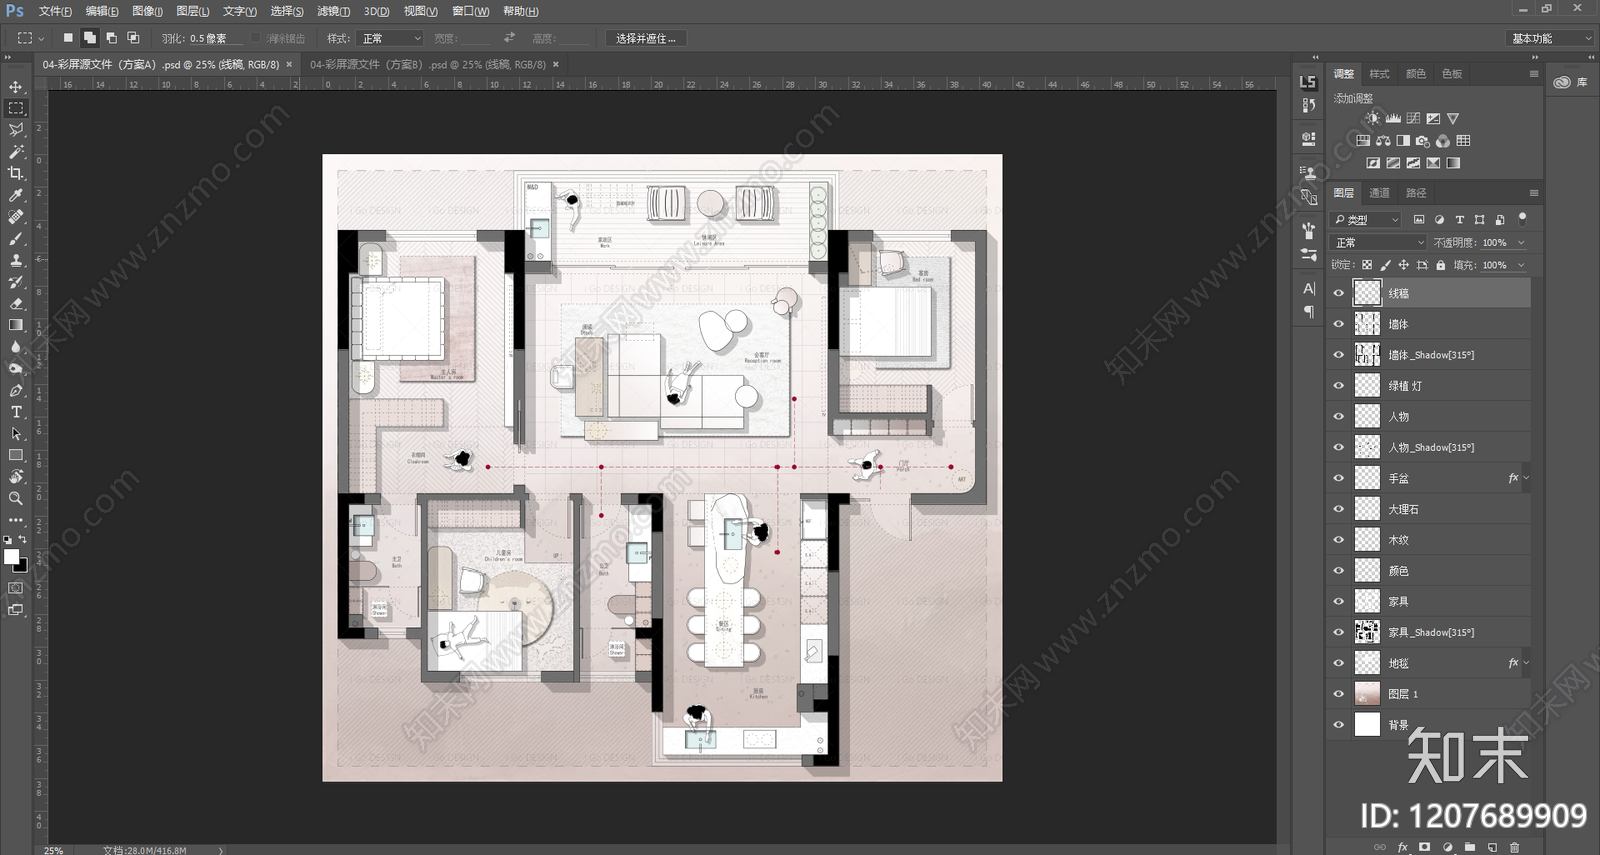The image size is (1600, 855).
Task: Select the Eyedropper tool
Action: pos(16,195)
